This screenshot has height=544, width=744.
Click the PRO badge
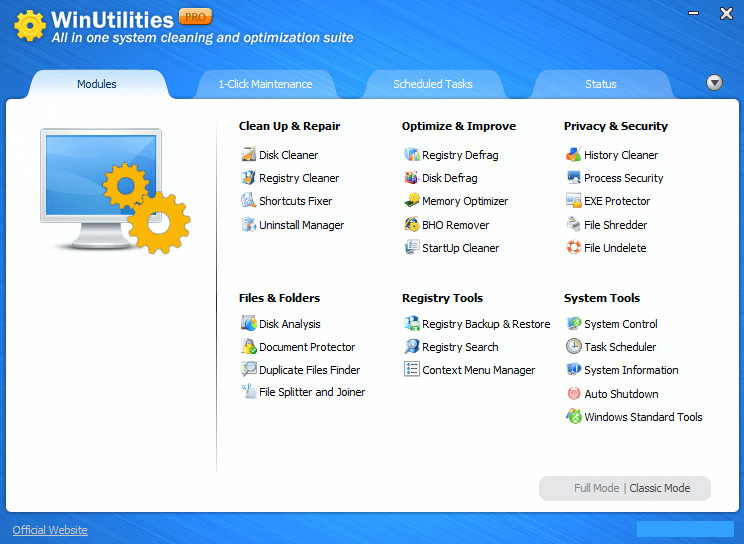click(x=195, y=17)
